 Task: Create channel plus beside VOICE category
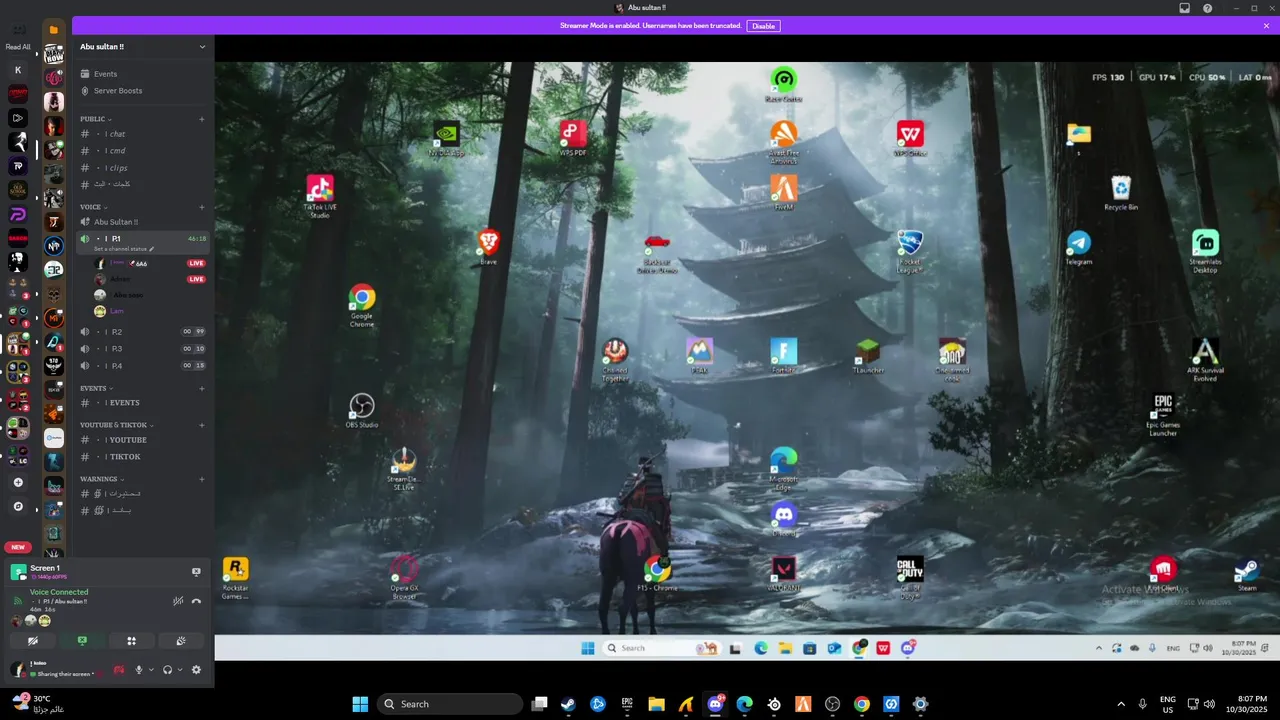(201, 207)
